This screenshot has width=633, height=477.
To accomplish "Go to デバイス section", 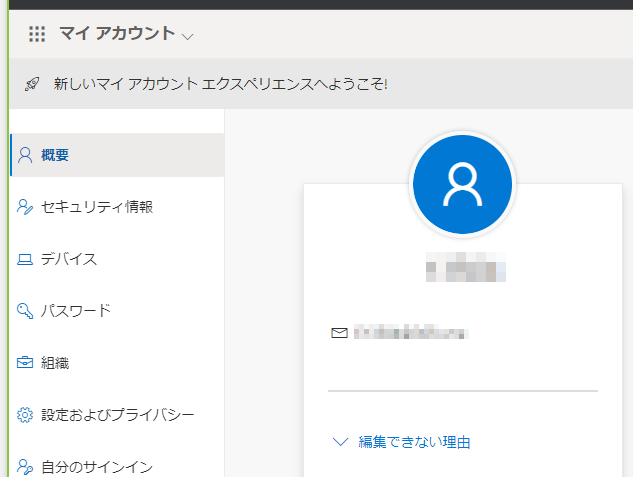I will click(x=69, y=260).
